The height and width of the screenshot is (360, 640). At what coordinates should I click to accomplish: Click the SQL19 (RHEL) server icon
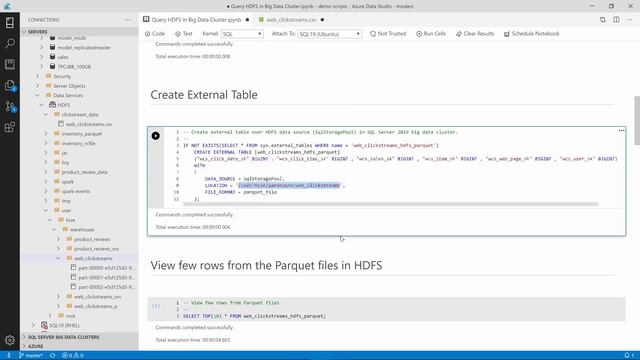click(44, 325)
